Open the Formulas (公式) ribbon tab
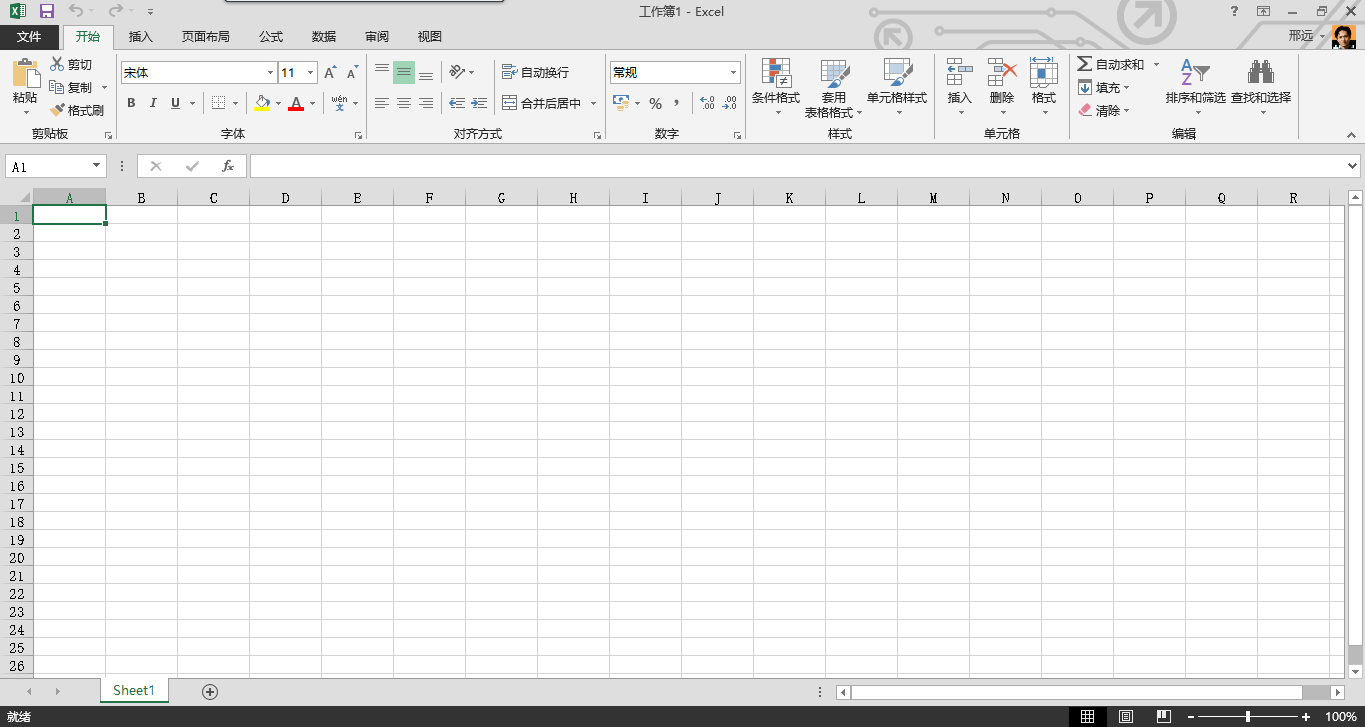The image size is (1365, 727). click(x=271, y=37)
